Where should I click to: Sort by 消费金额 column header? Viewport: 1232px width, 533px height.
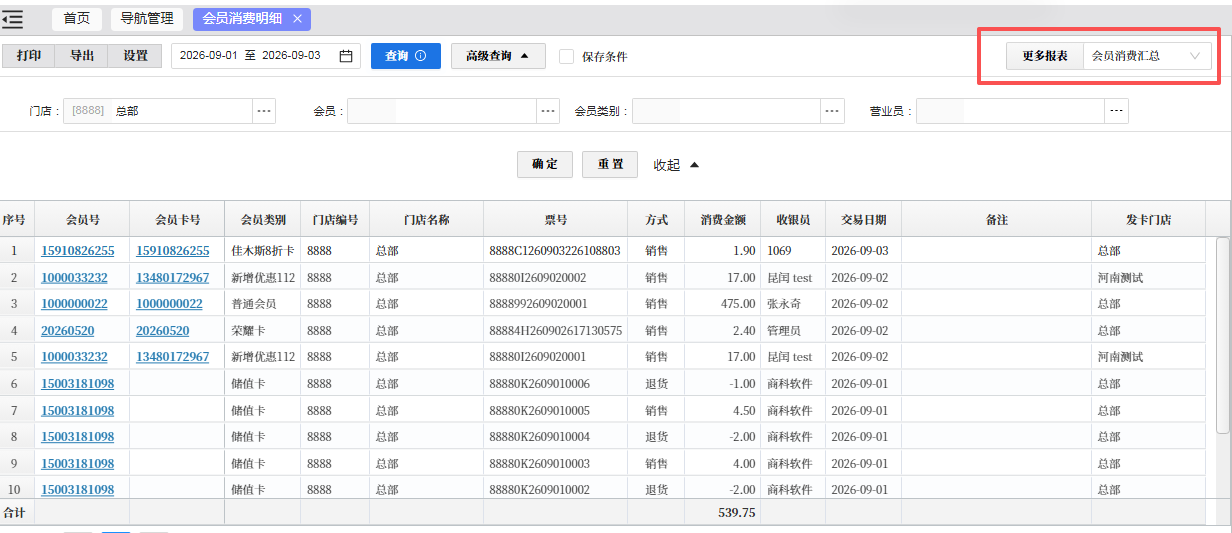[x=723, y=219]
